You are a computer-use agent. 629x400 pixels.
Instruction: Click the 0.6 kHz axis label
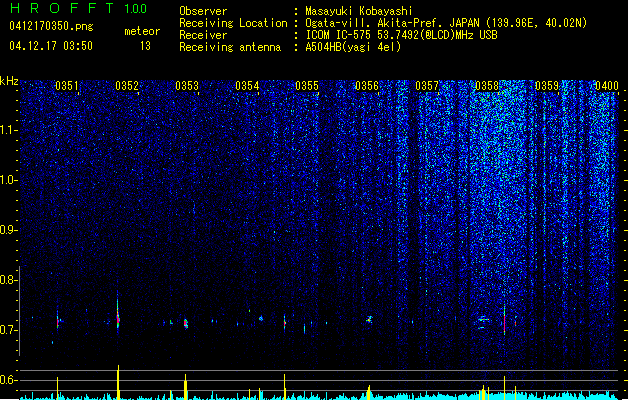(9, 380)
